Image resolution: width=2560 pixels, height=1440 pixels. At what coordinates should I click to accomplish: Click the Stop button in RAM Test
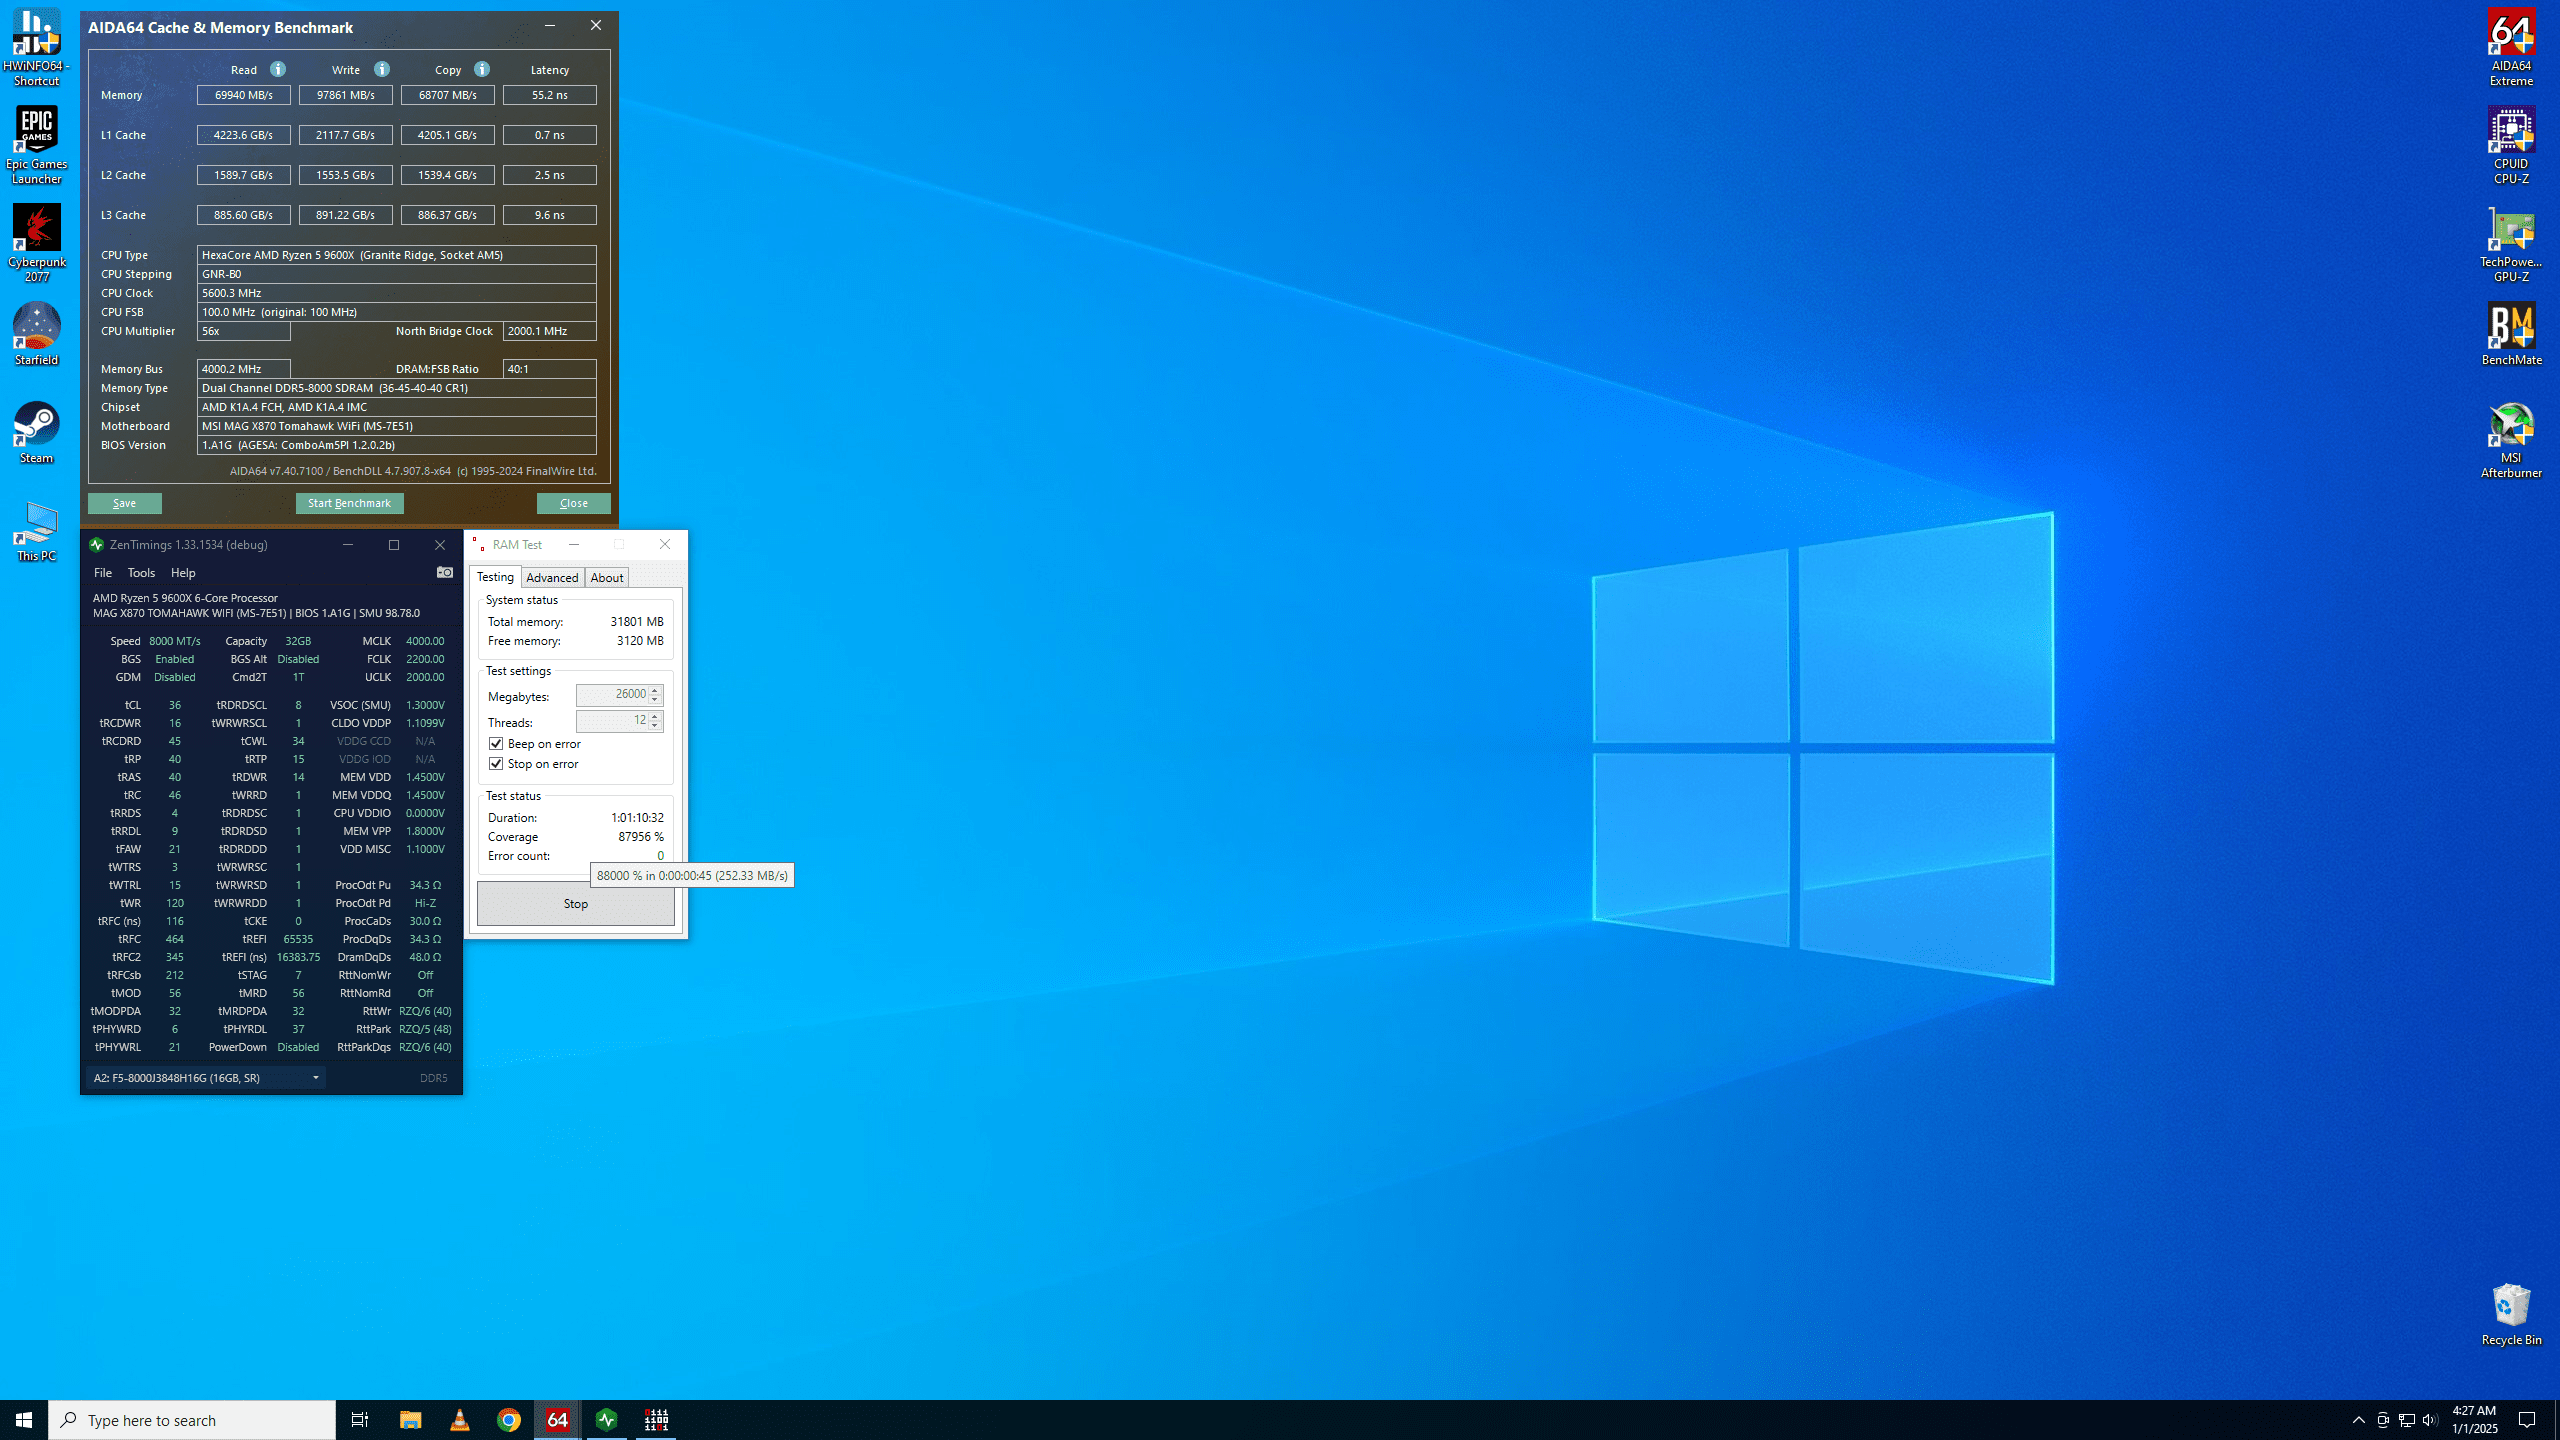[x=575, y=903]
